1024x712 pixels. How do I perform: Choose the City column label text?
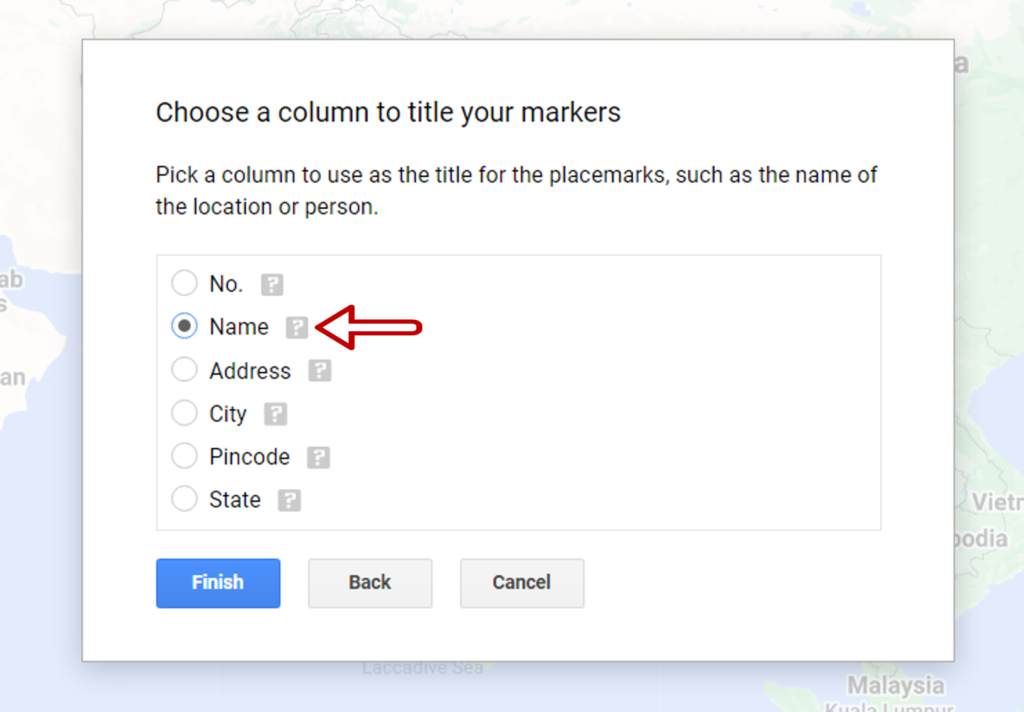[228, 414]
